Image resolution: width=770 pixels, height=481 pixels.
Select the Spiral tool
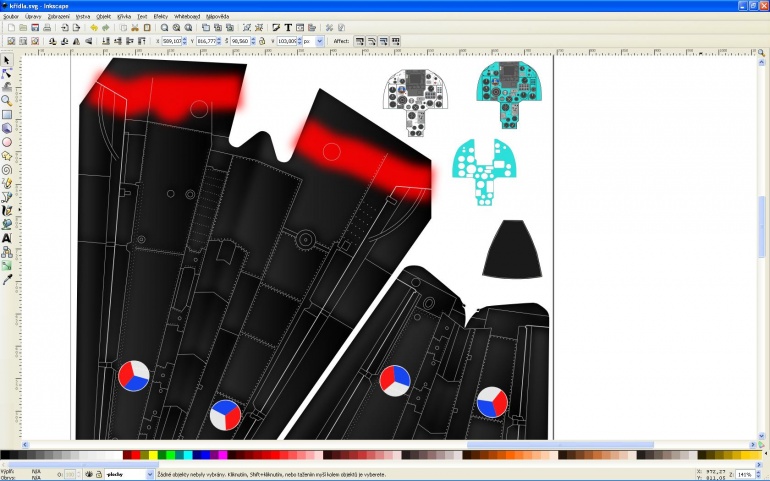(x=7, y=170)
